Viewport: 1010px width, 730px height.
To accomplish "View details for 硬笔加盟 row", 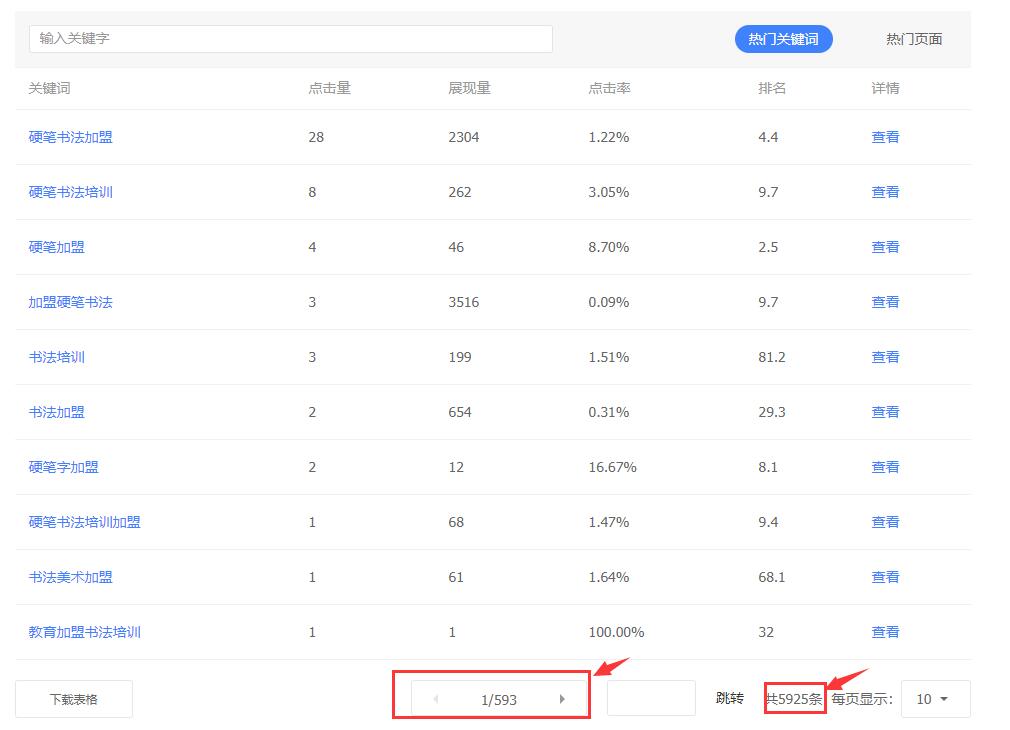I will pyautogui.click(x=885, y=247).
